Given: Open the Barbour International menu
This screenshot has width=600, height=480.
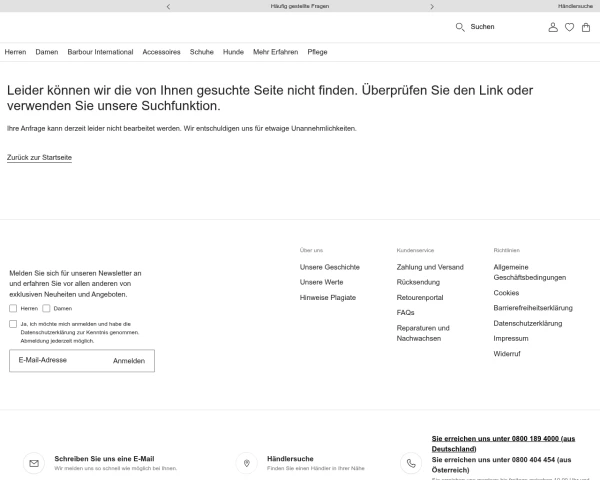Looking at the screenshot, I should coord(100,52).
